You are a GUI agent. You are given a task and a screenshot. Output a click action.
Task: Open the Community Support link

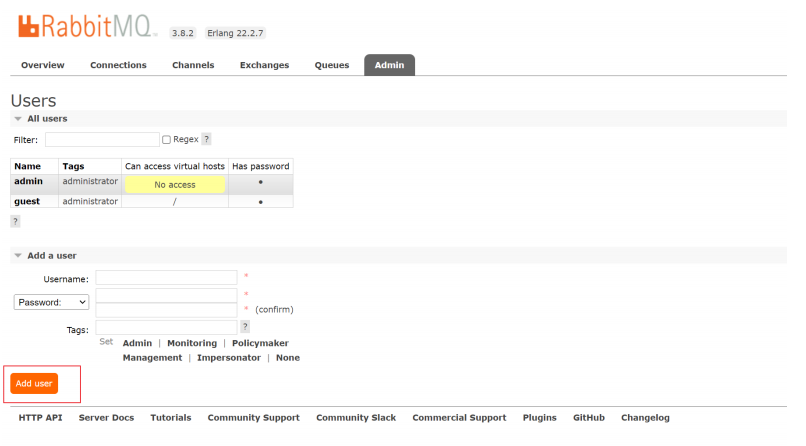tap(253, 418)
